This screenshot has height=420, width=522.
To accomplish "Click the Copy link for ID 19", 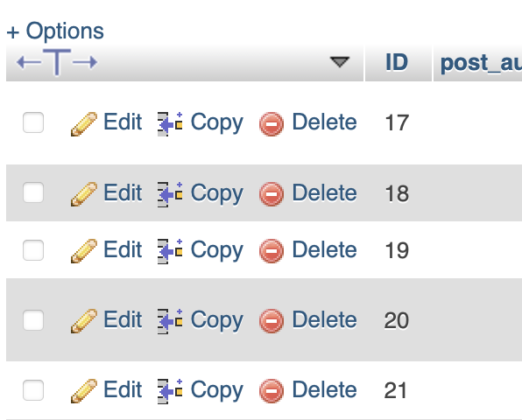I will tap(217, 251).
